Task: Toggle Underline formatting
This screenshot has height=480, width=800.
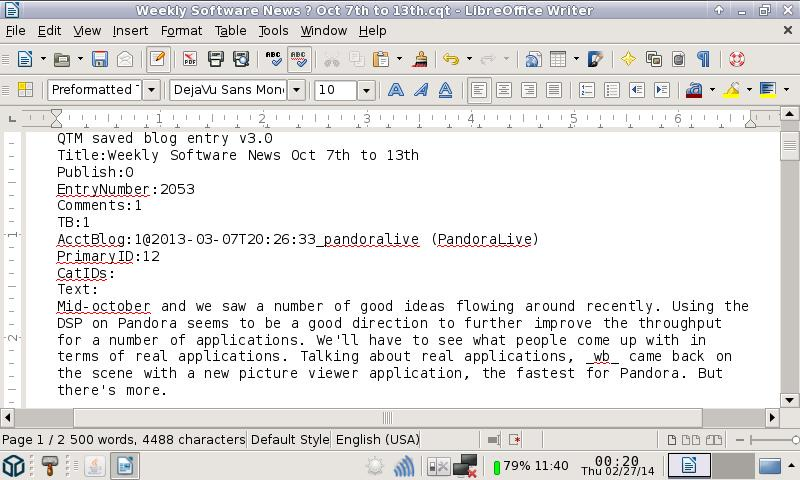Action: (x=446, y=90)
